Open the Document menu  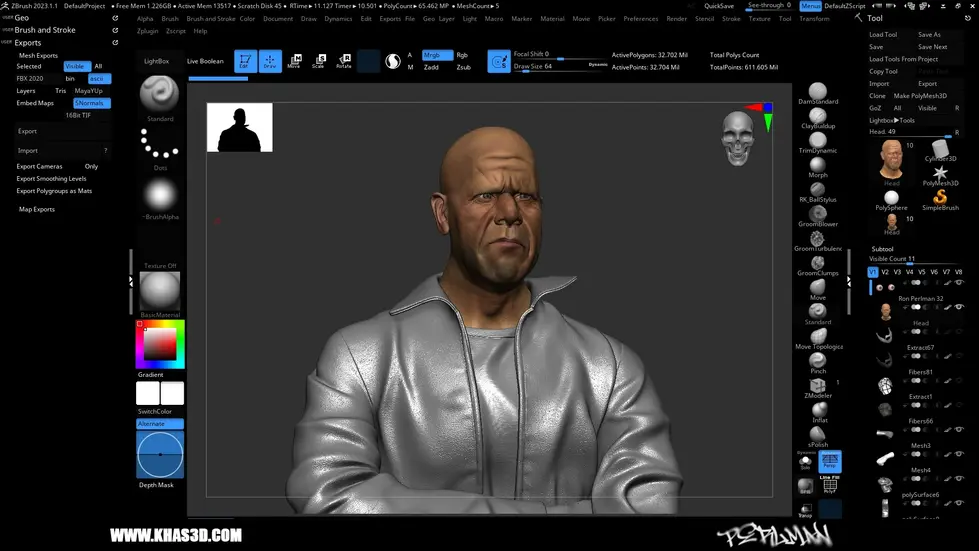pyautogui.click(x=278, y=19)
